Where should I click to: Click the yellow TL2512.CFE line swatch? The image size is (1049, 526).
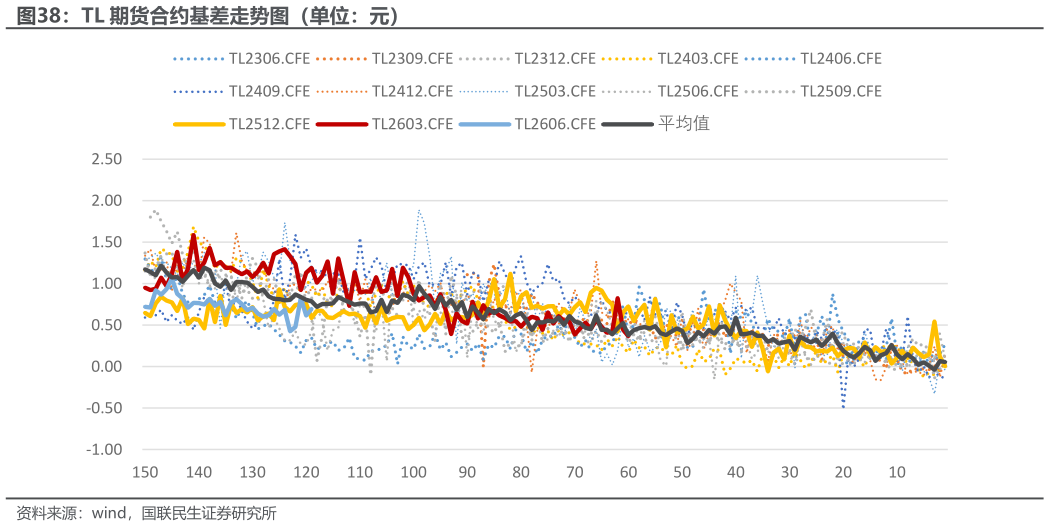198,124
